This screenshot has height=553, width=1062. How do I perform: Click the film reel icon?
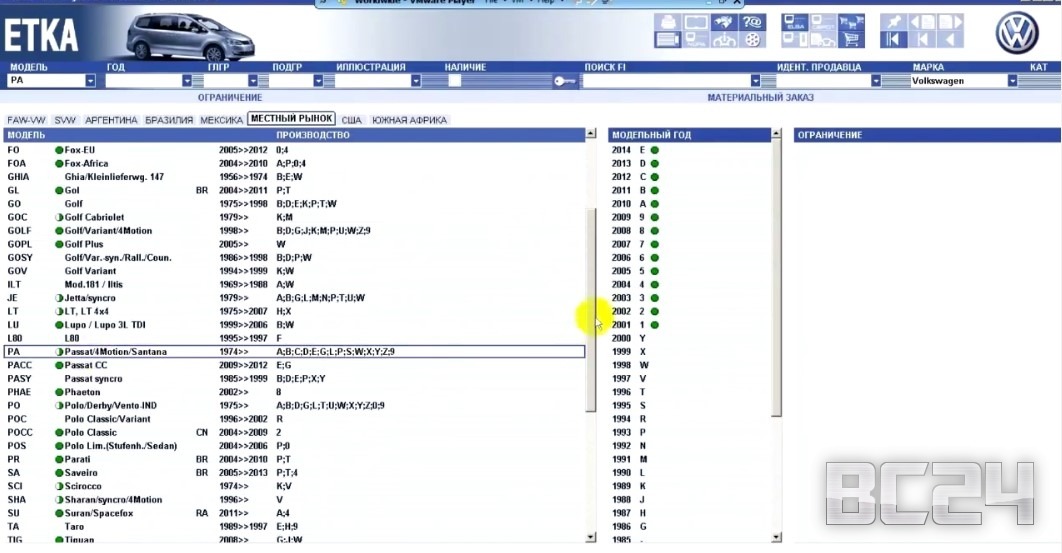[x=752, y=40]
